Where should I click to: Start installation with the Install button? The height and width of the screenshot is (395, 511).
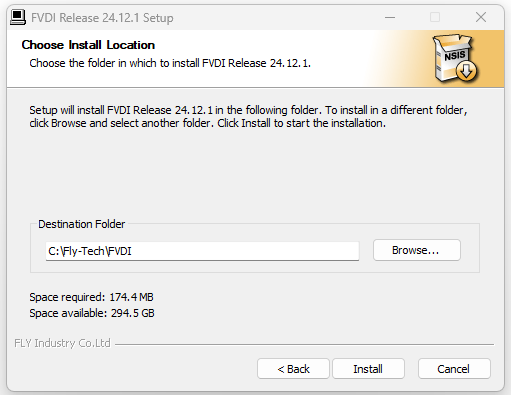point(368,369)
